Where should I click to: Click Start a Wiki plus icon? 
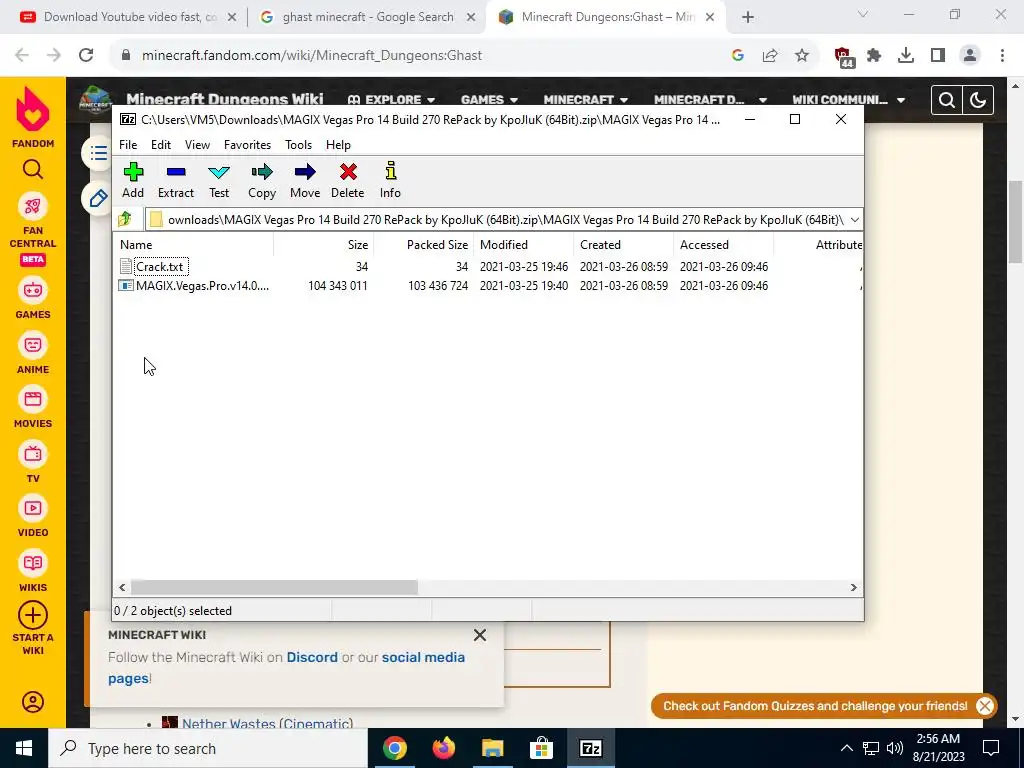tap(33, 615)
